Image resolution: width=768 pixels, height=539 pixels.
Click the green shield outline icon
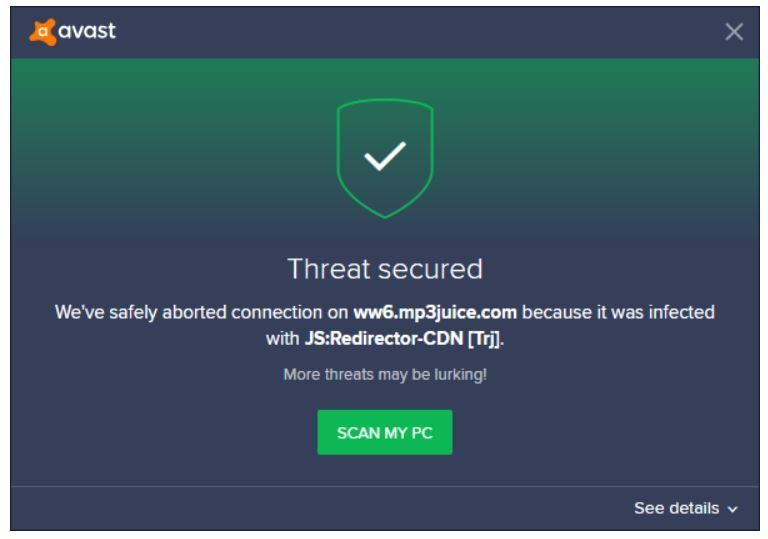pyautogui.click(x=385, y=159)
